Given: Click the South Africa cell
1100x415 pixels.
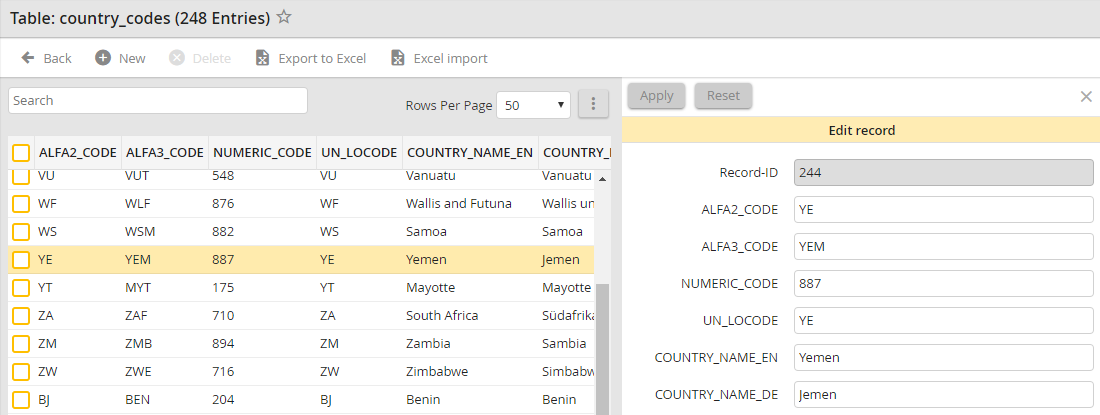Looking at the screenshot, I should point(442,316).
